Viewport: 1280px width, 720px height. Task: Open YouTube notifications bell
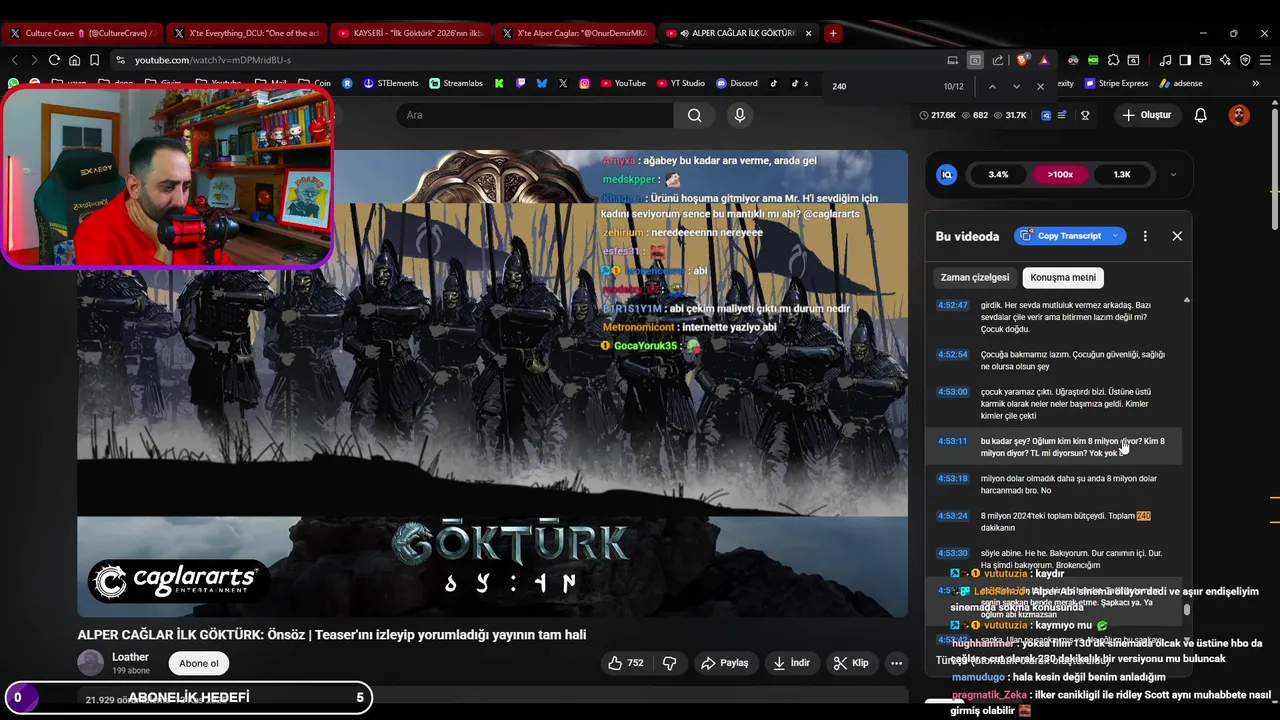(x=1201, y=115)
